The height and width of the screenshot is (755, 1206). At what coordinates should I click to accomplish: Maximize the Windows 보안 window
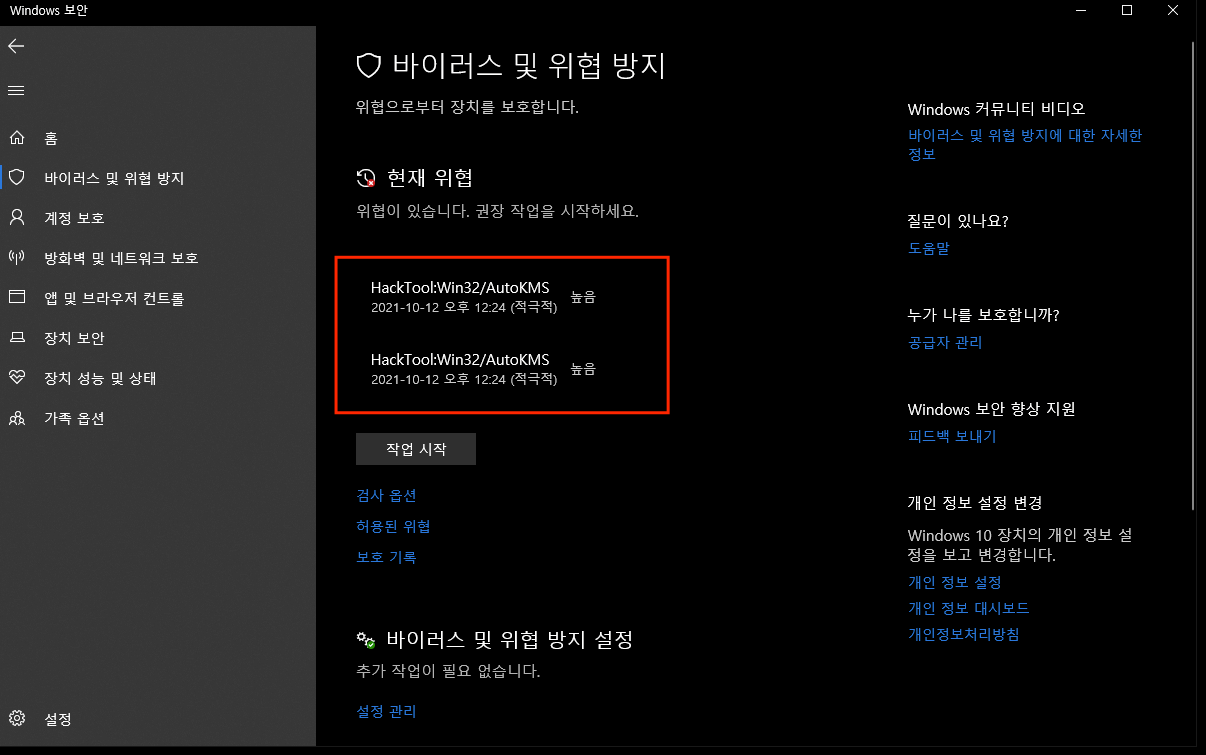[x=1127, y=10]
